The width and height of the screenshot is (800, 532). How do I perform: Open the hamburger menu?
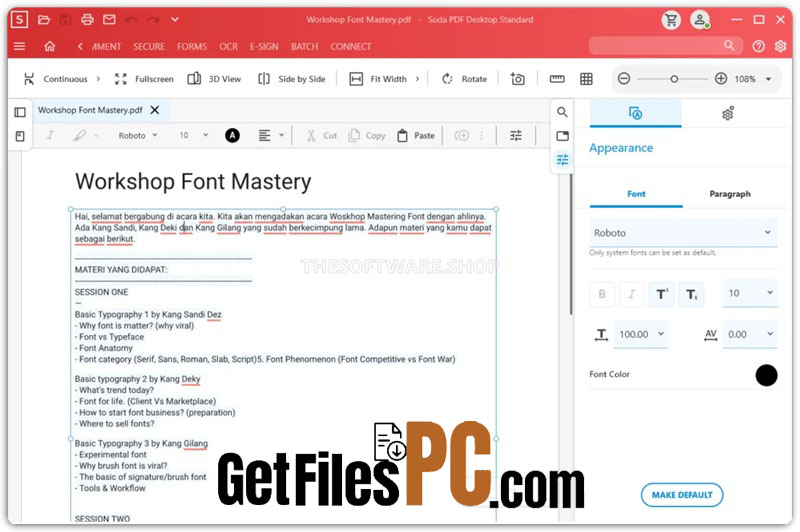[19, 46]
